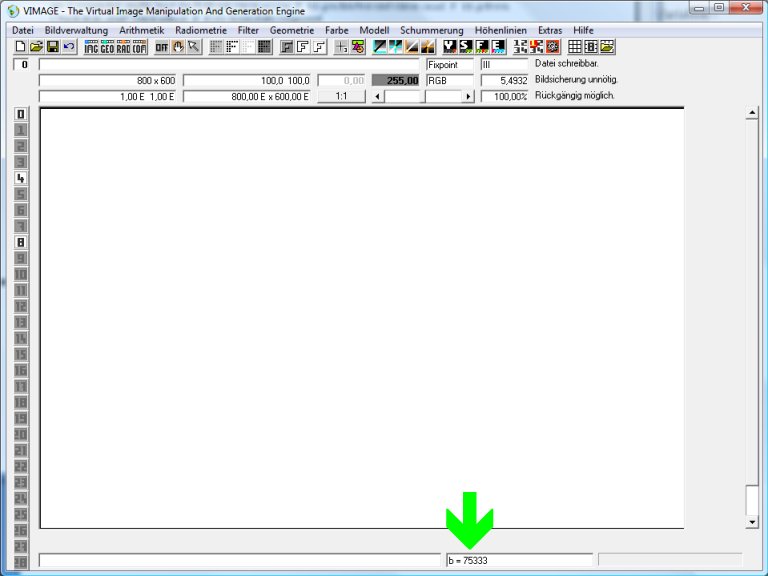Click the vertical scrollbar down arrow
Screen dimensions: 768x576
coord(752,521)
